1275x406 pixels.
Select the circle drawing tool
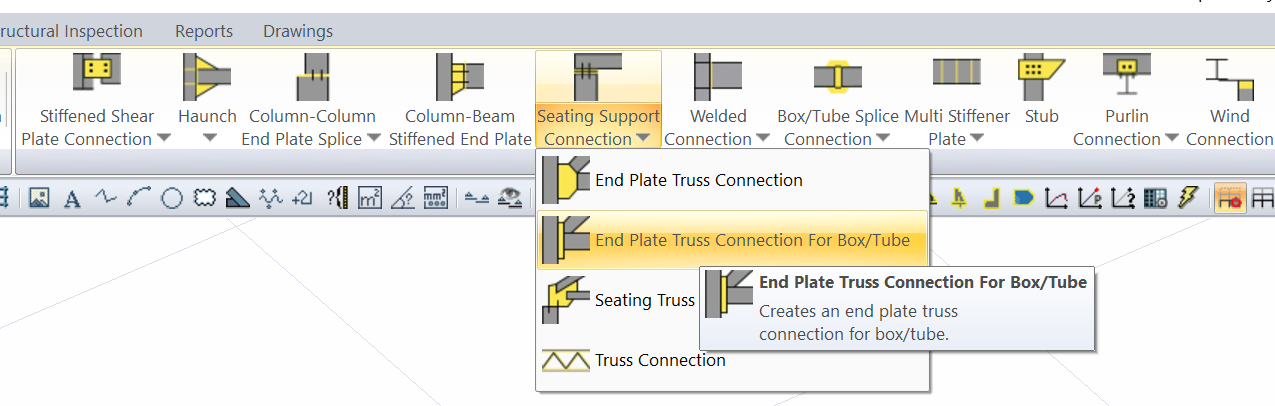click(172, 198)
